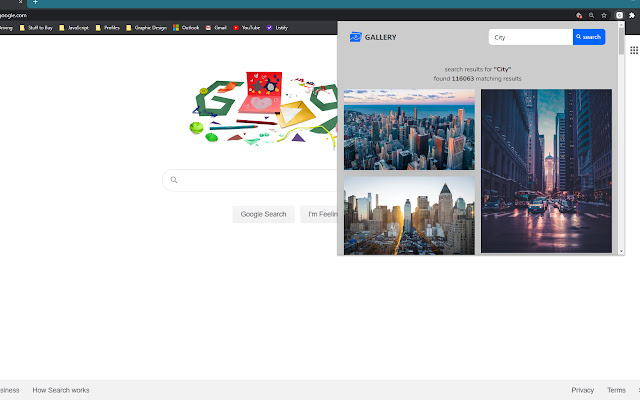Open the Terms footer link

[616, 390]
